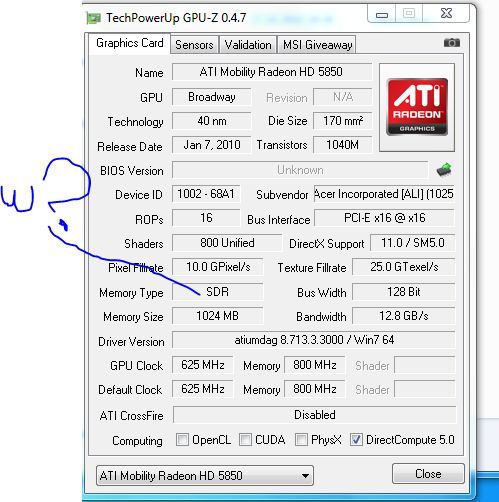This screenshot has height=502, width=499.
Task: Open the Validation tab
Action: point(248,45)
